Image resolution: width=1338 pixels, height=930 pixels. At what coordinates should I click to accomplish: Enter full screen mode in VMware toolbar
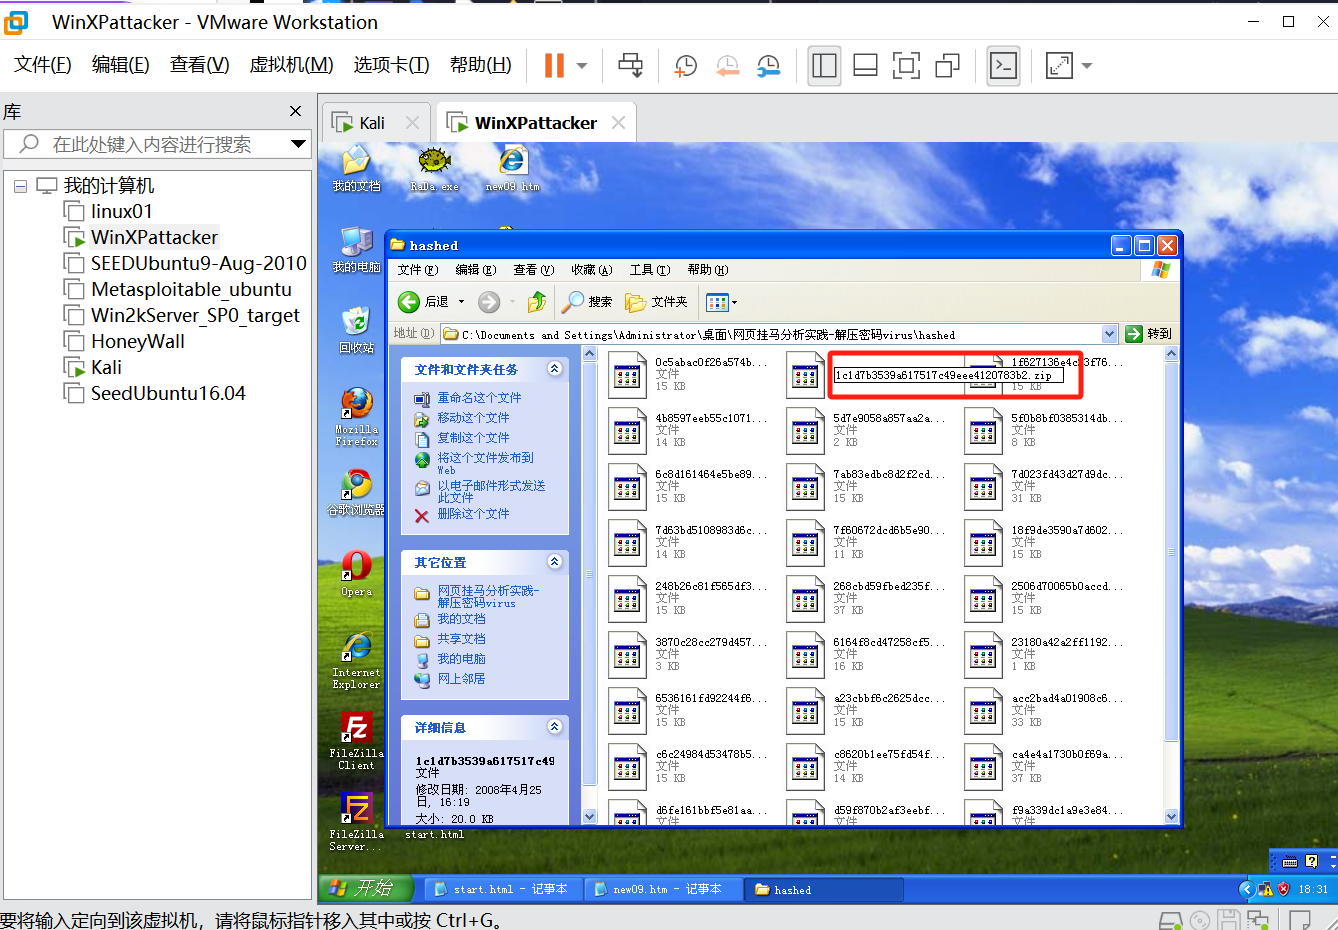[906, 66]
